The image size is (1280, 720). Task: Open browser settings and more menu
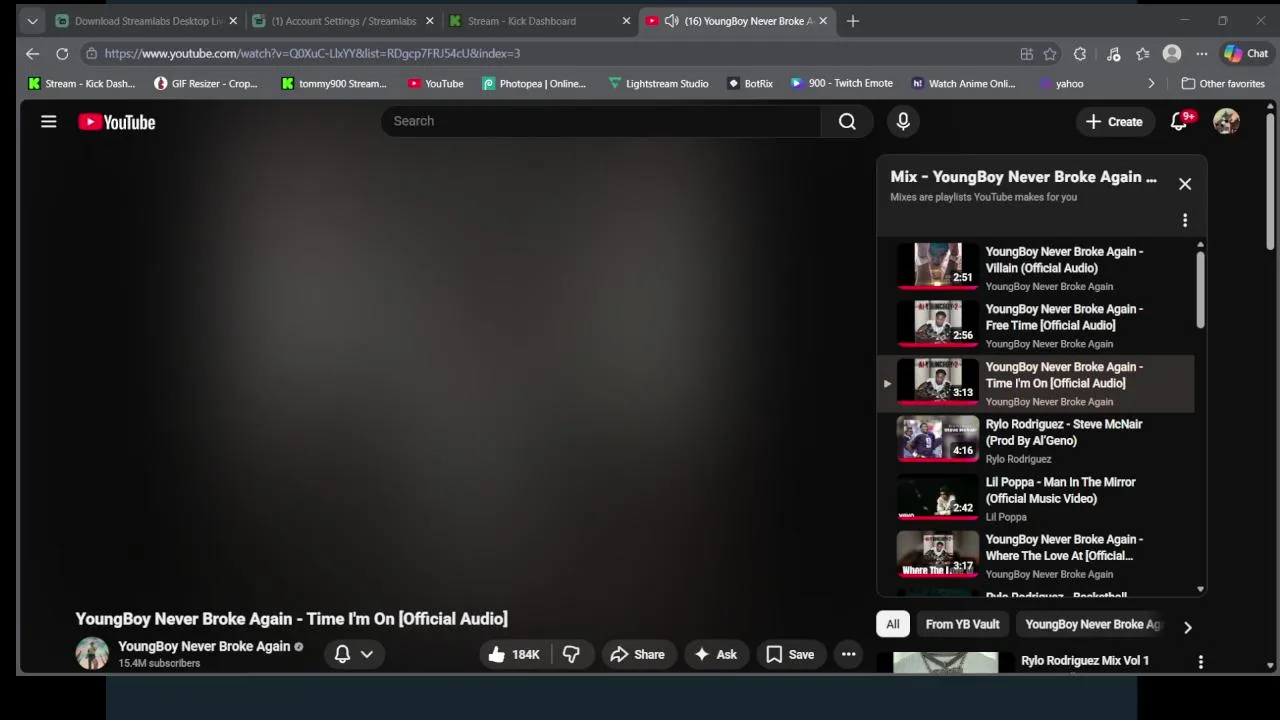click(x=1202, y=54)
